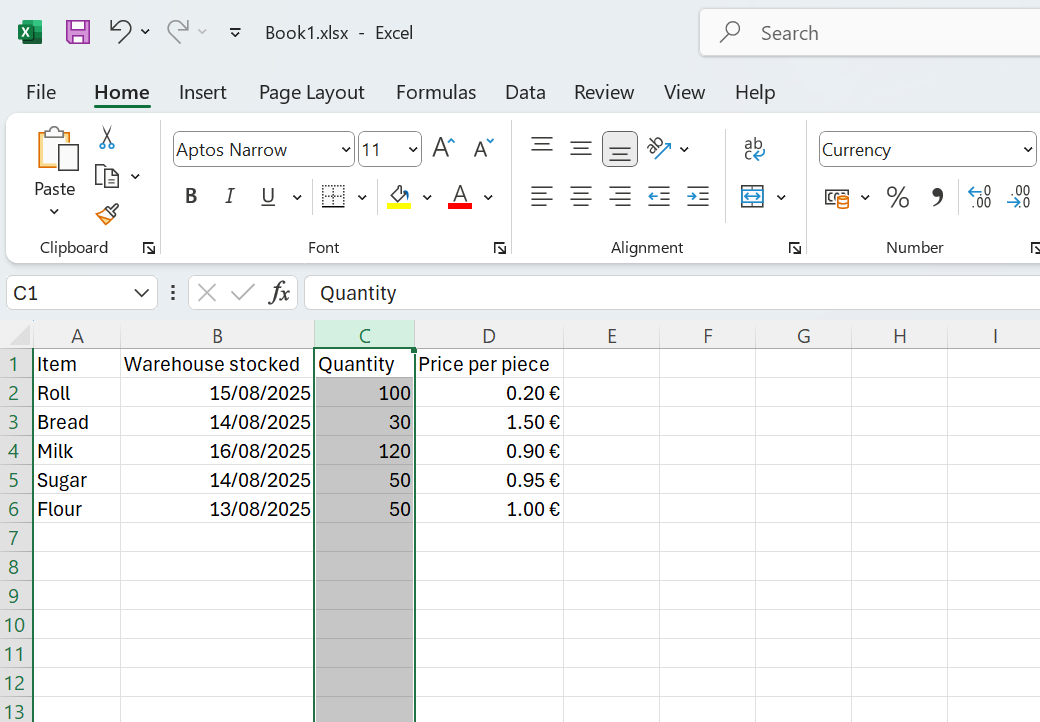
Task: Click the C1 Name Box
Action: click(x=82, y=293)
